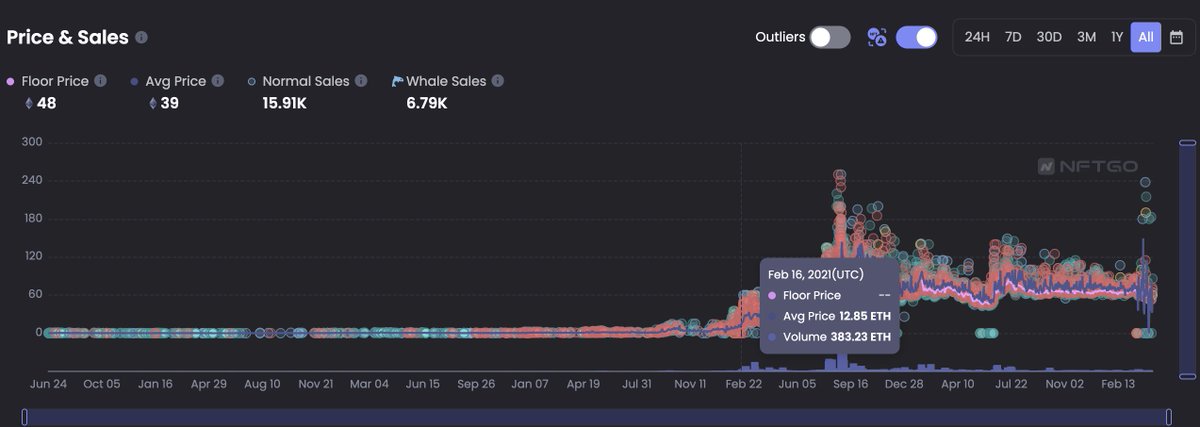Viewport: 1200px width, 427px height.
Task: Select the 24H time range
Action: point(977,37)
